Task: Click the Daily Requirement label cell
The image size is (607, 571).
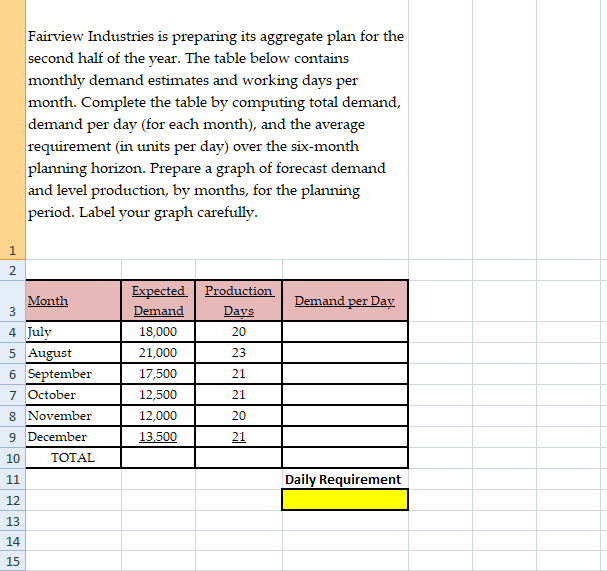Action: point(345,479)
